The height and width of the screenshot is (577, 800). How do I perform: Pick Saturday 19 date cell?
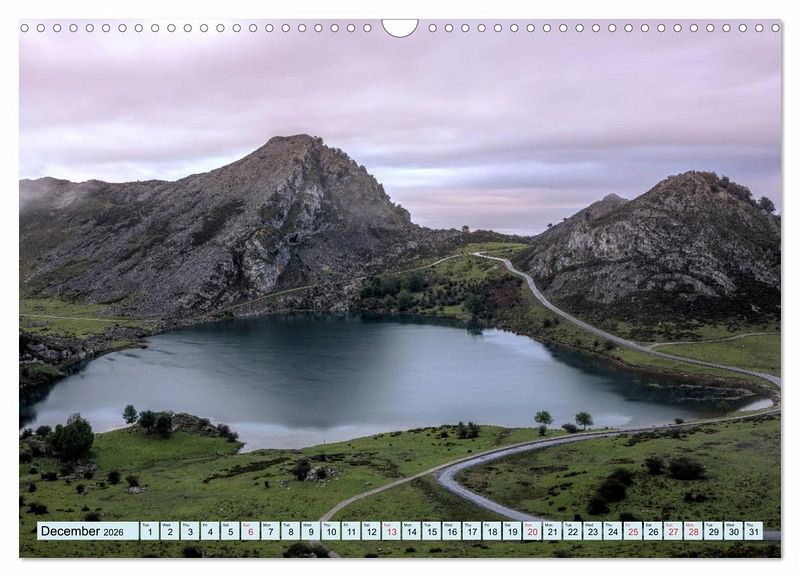[512, 531]
